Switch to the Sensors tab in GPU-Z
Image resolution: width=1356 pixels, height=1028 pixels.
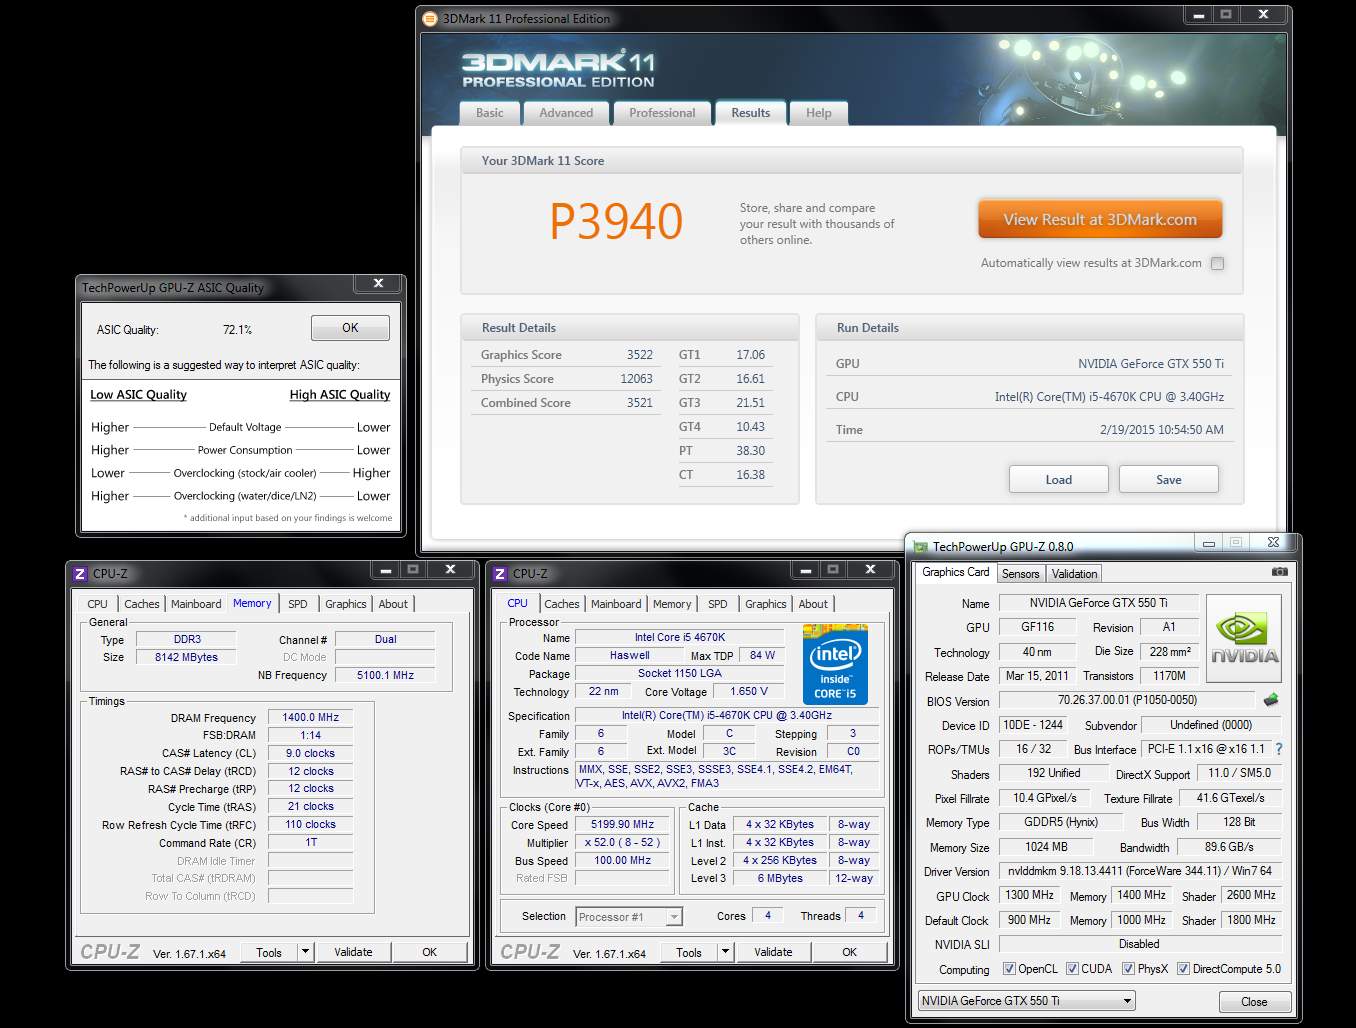point(1021,574)
